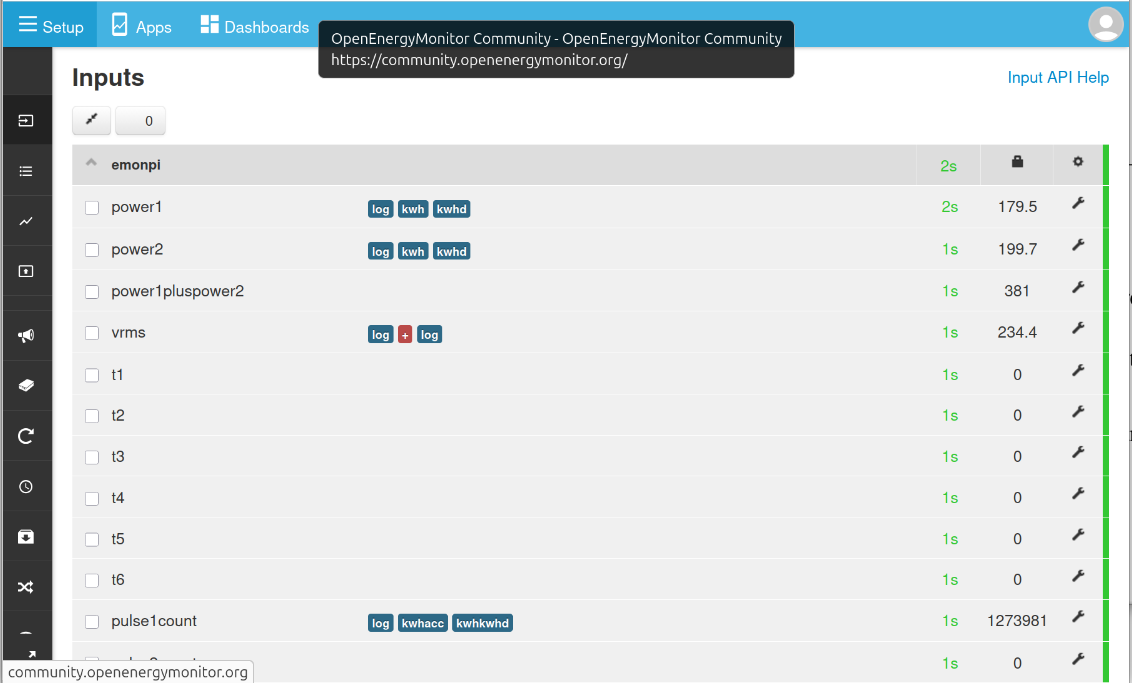This screenshot has width=1132, height=683.
Task: Open the megaphone sidebar icon
Action: (x=26, y=336)
